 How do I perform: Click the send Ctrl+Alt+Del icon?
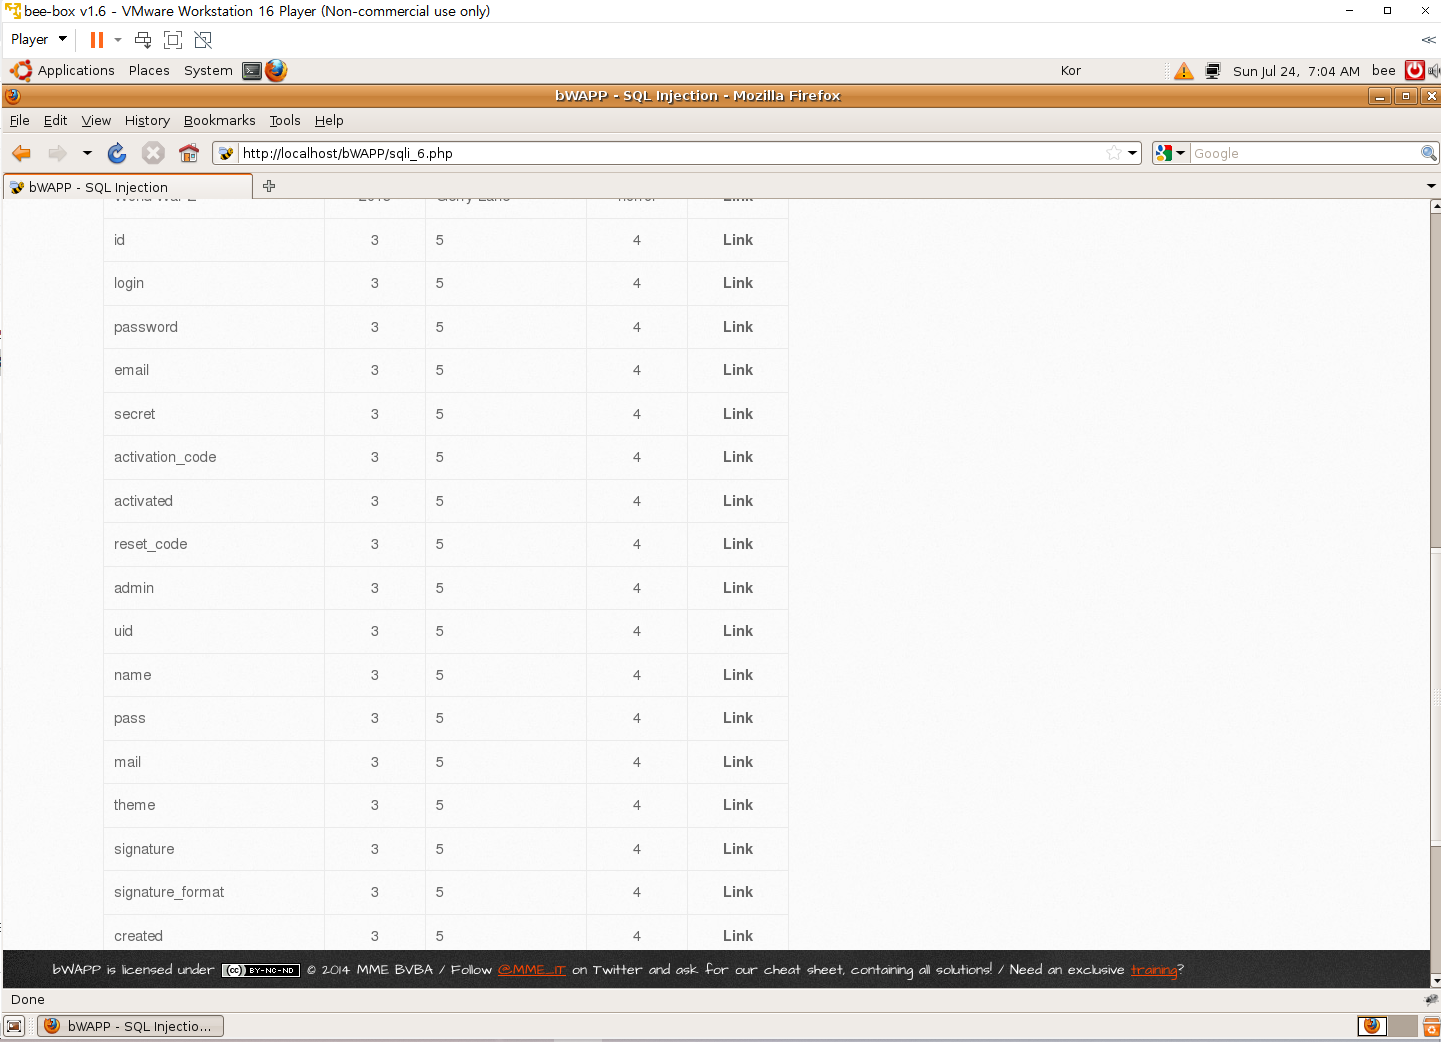[x=143, y=40]
